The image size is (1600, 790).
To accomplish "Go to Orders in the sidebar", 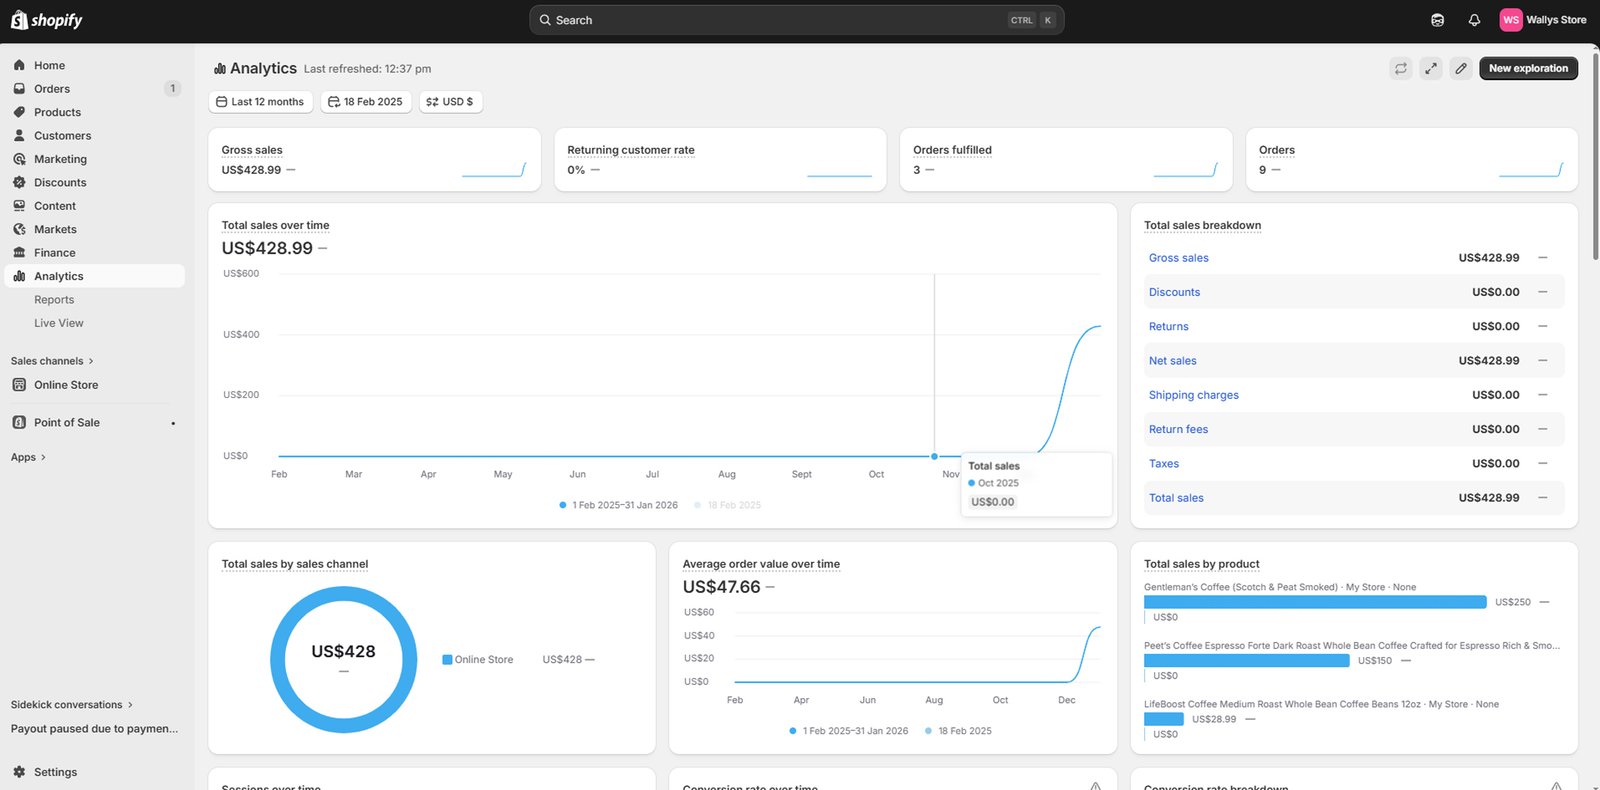I will 52,89.
